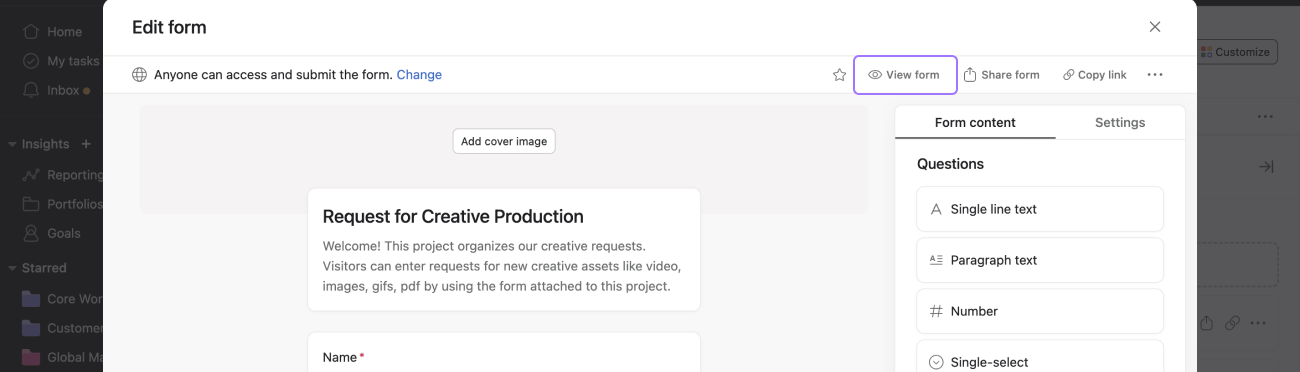
Task: Click Add cover image button
Action: 504,141
